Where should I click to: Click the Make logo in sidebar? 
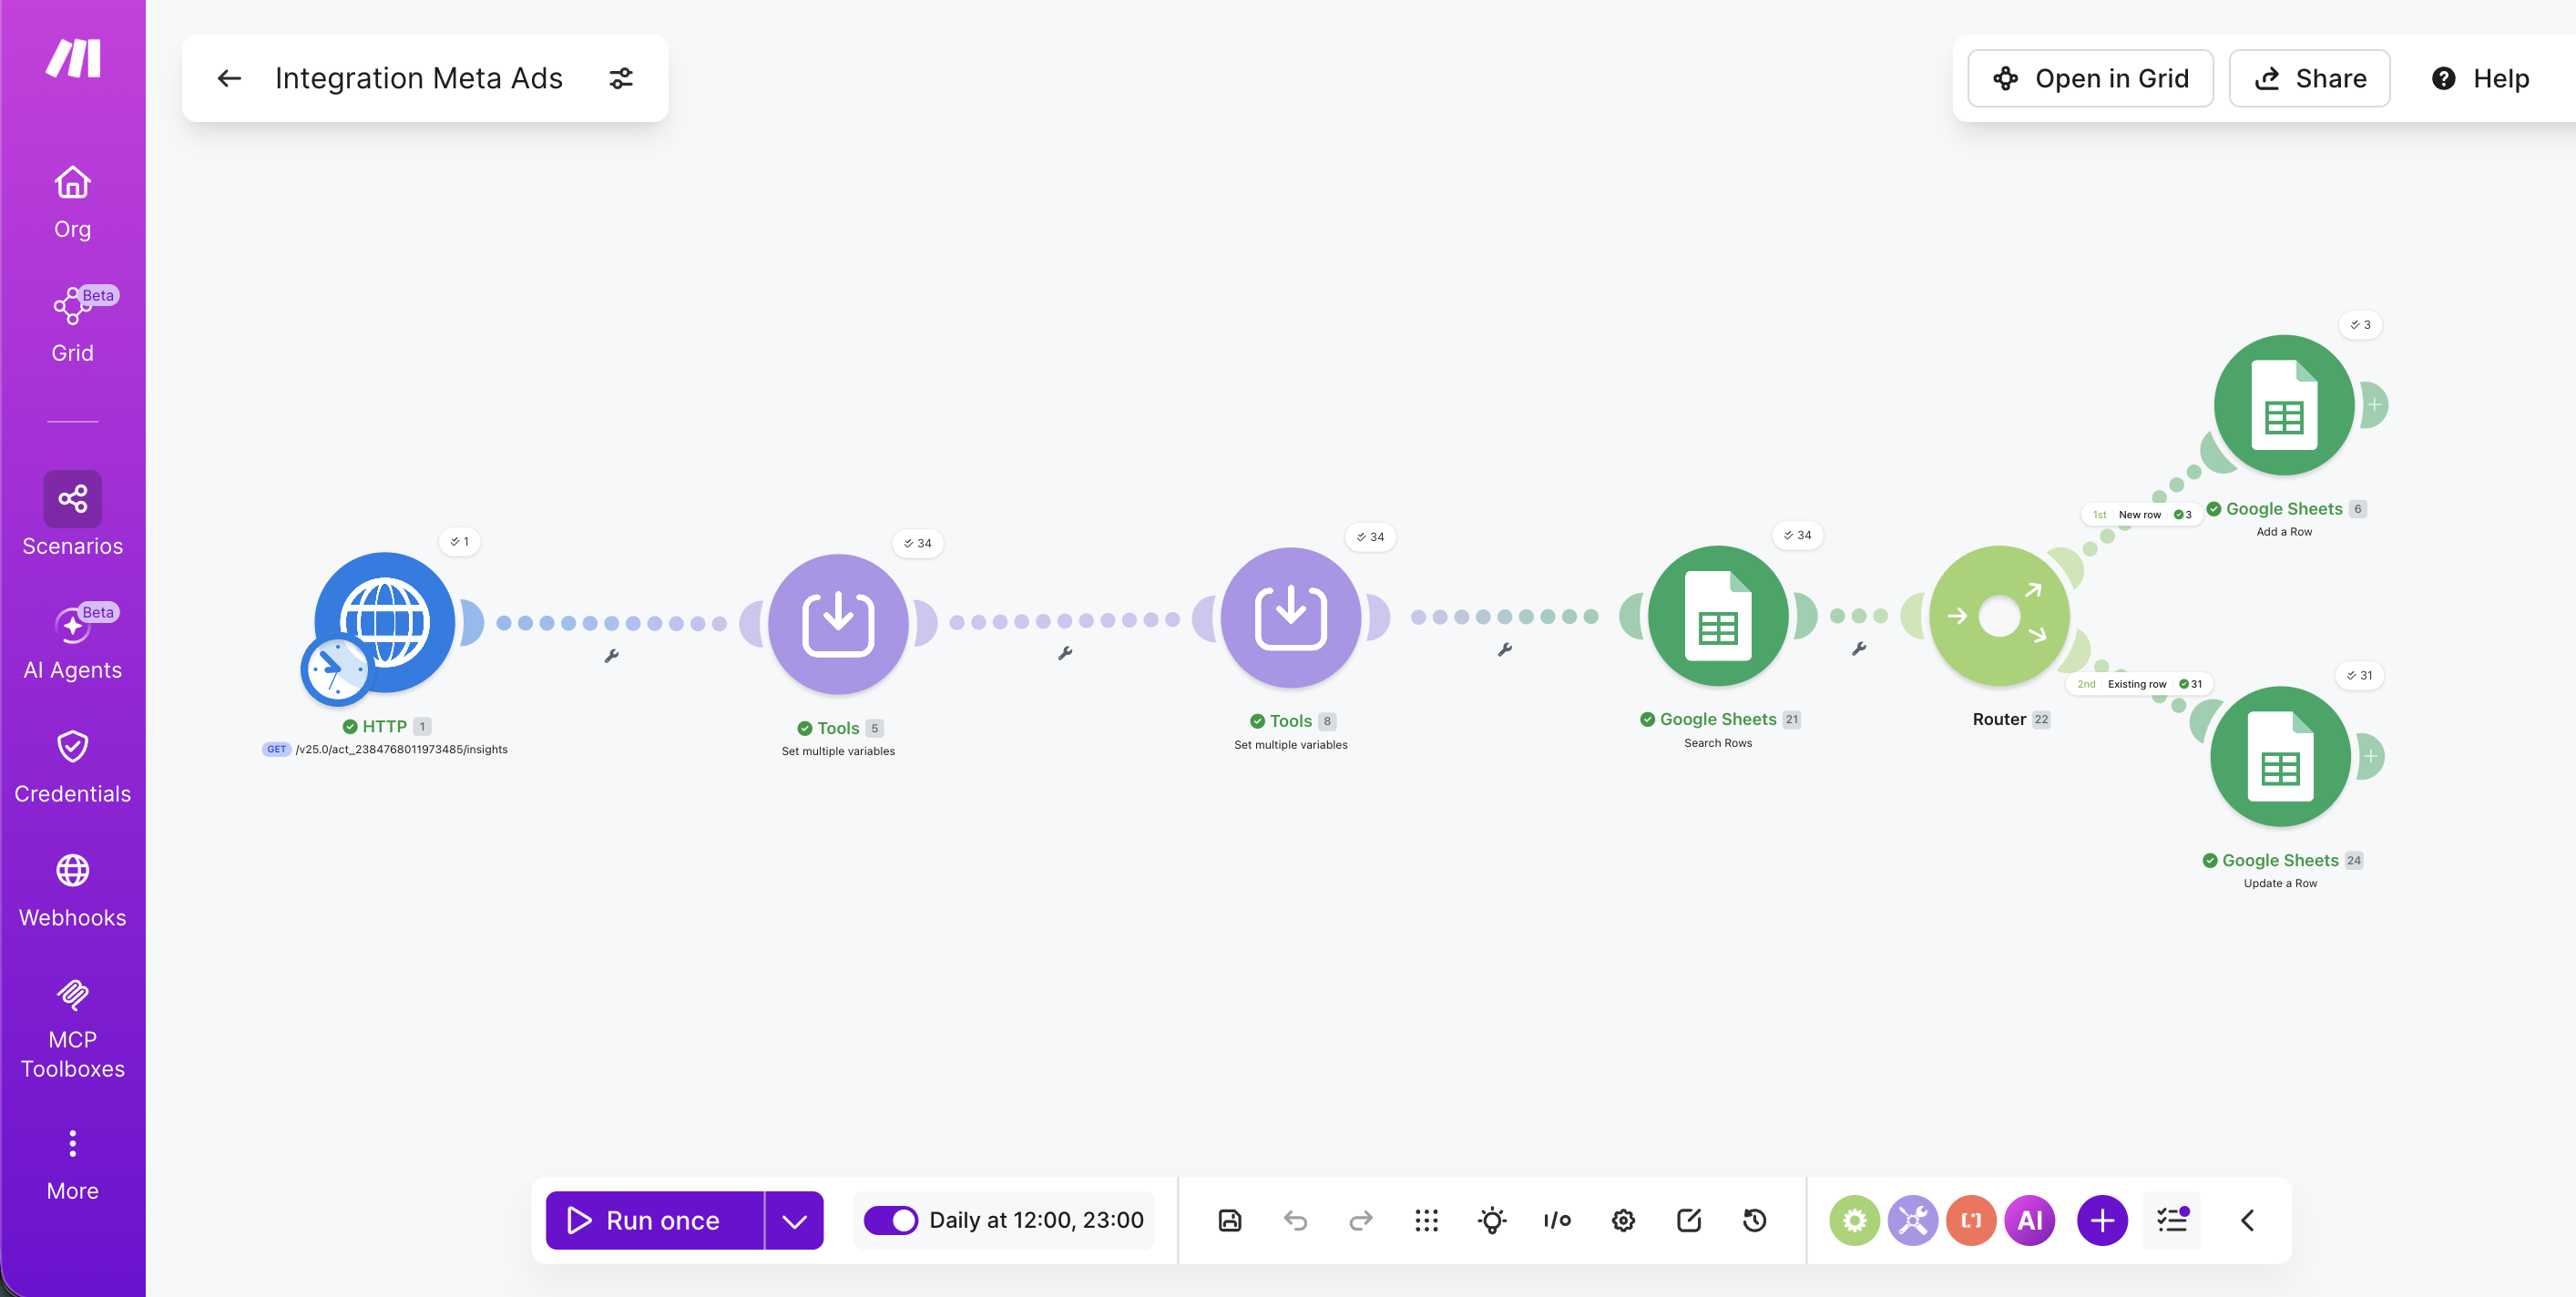pyautogui.click(x=73, y=58)
